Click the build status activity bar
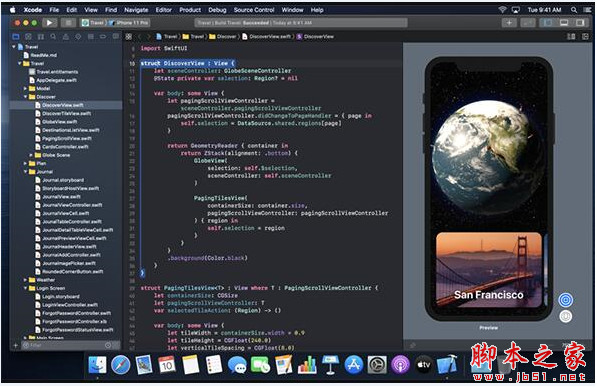The width and height of the screenshot is (597, 388). [x=301, y=23]
